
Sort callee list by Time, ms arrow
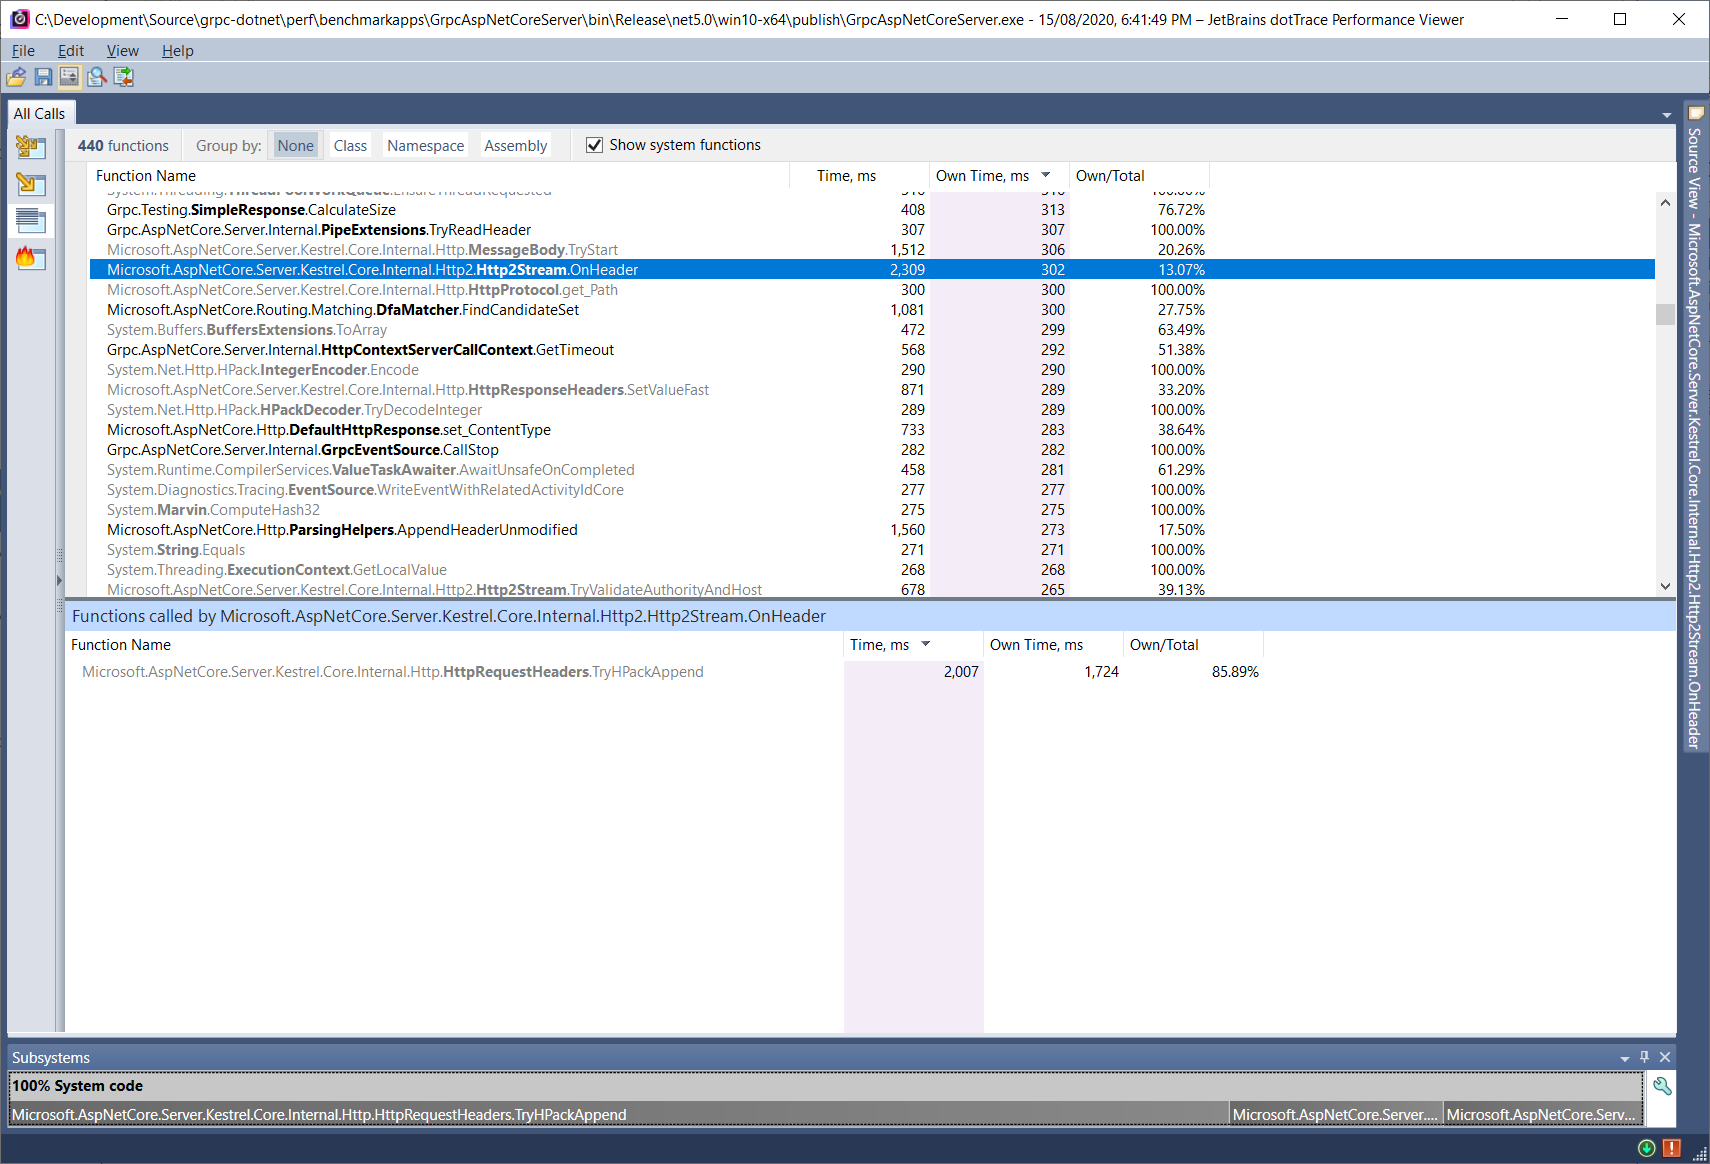tap(926, 644)
